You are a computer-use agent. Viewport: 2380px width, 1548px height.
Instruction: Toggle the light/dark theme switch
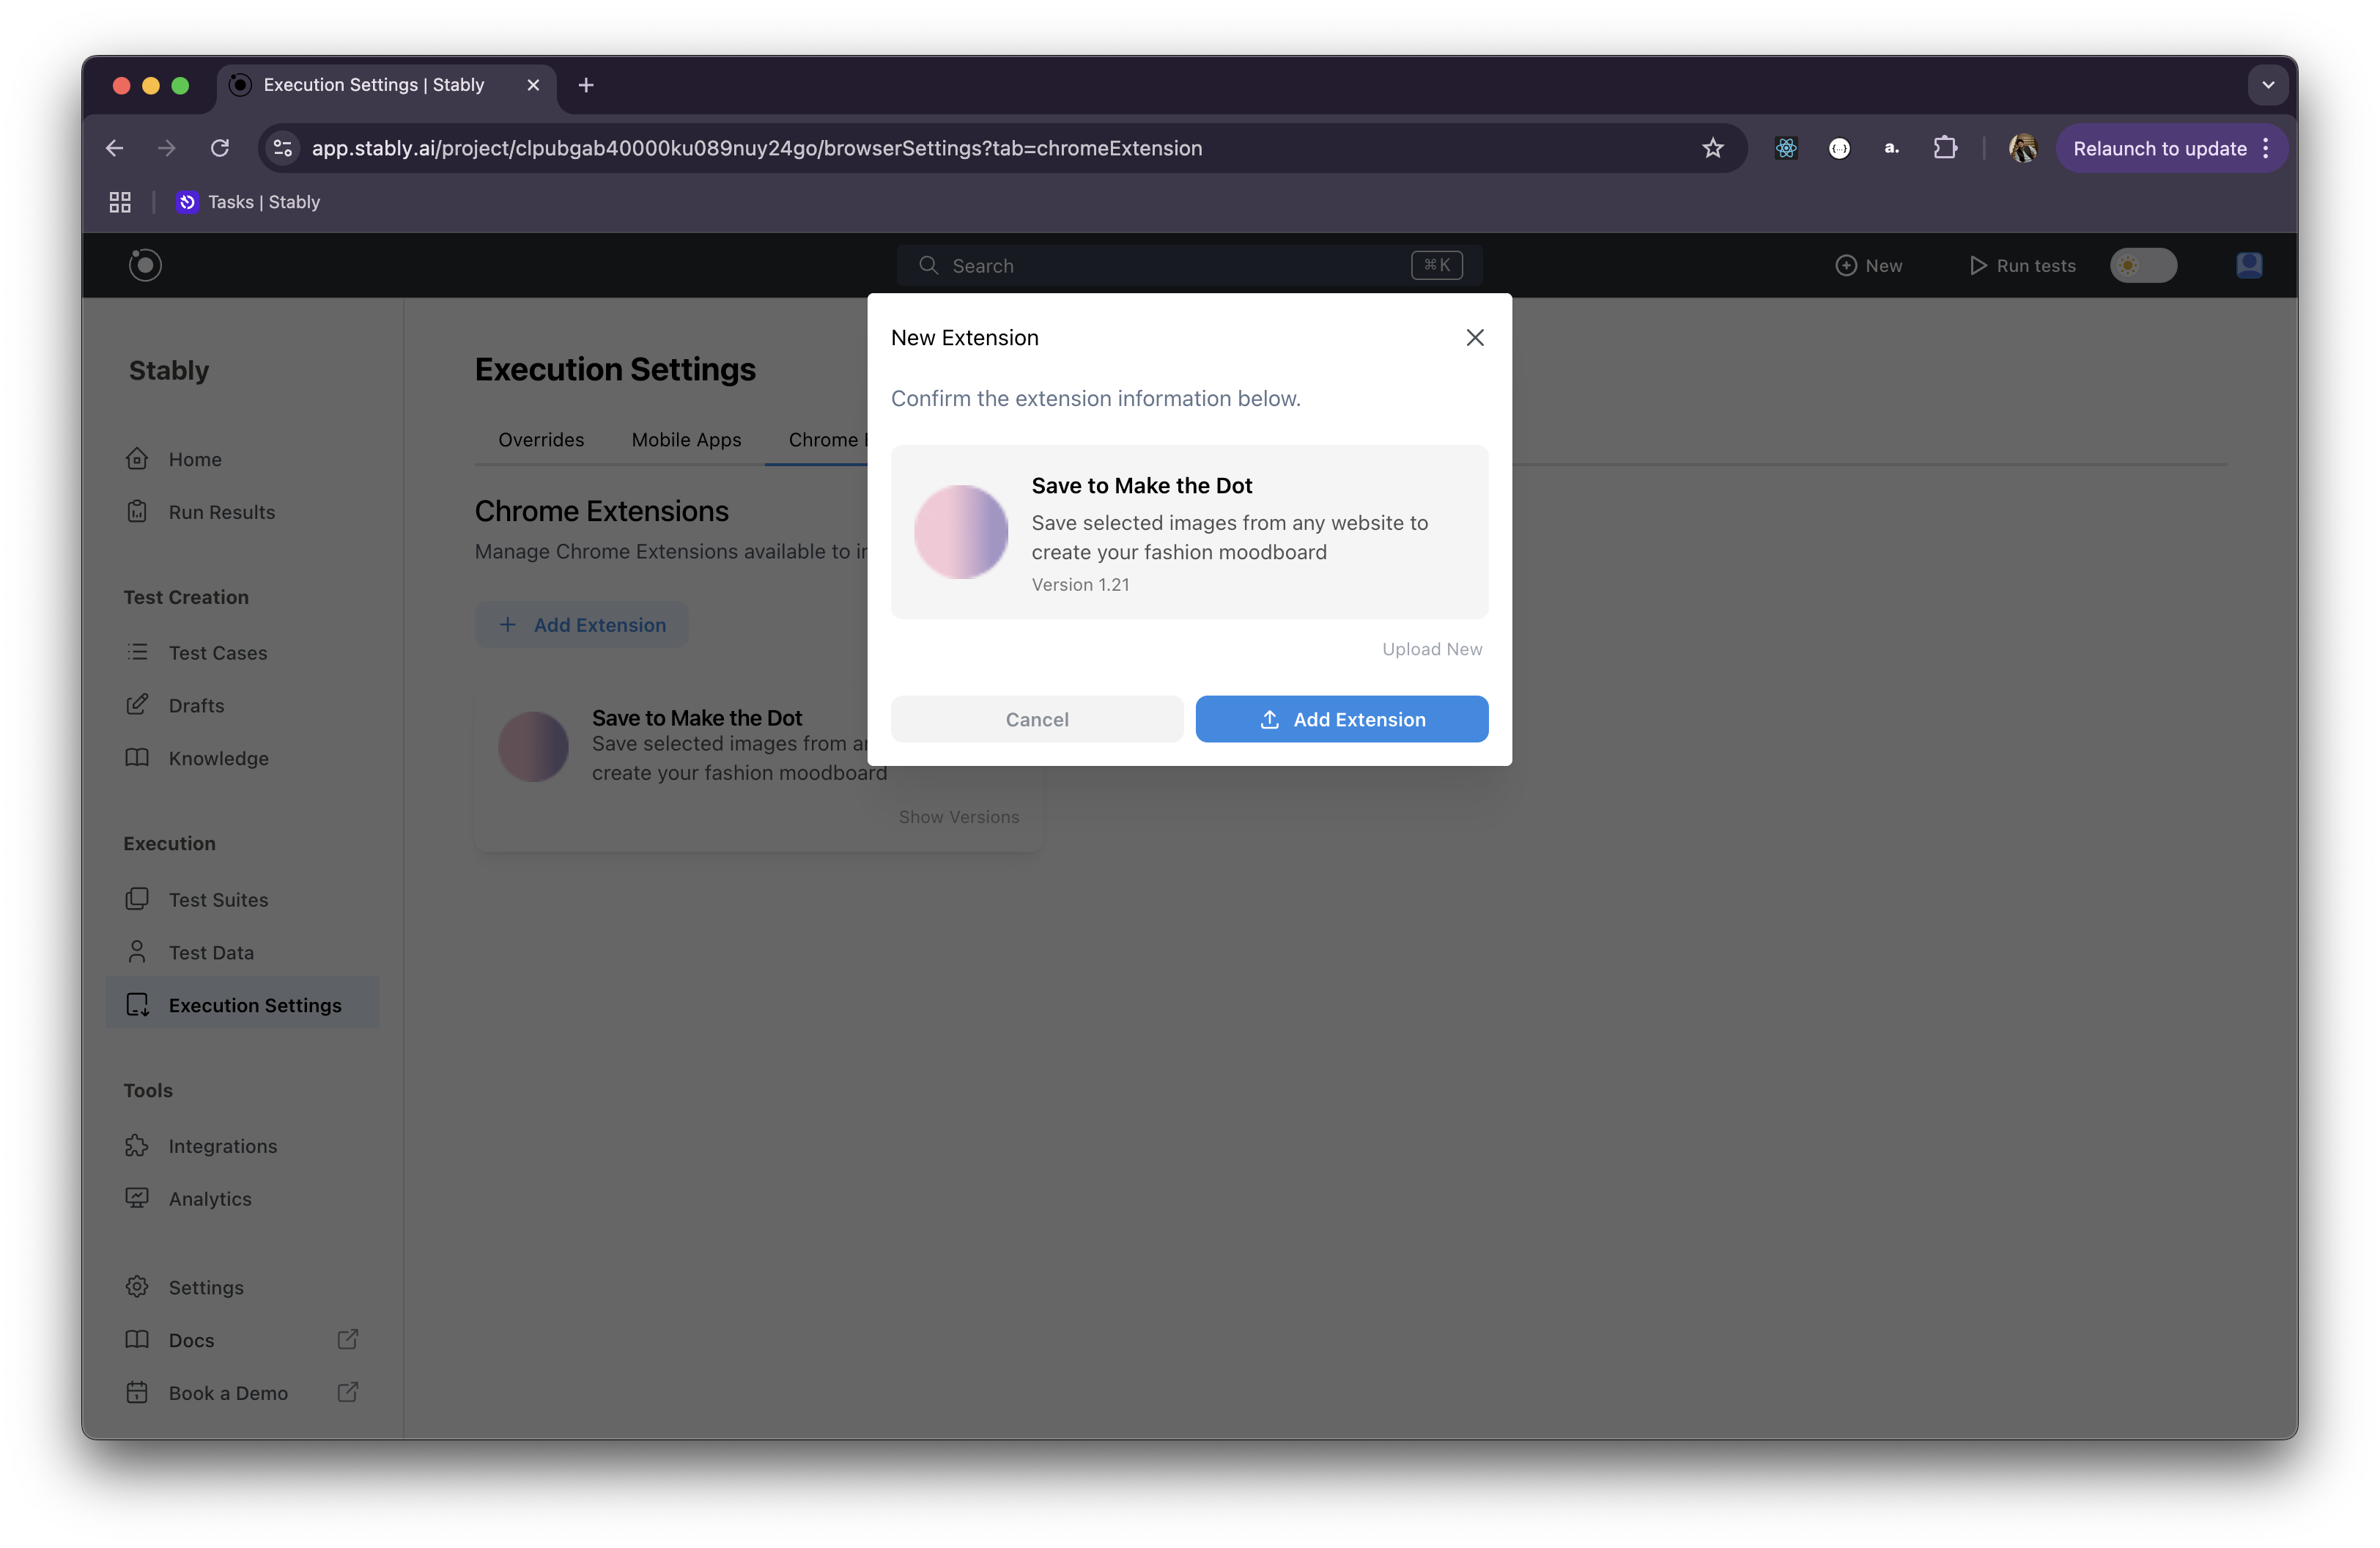click(2142, 266)
